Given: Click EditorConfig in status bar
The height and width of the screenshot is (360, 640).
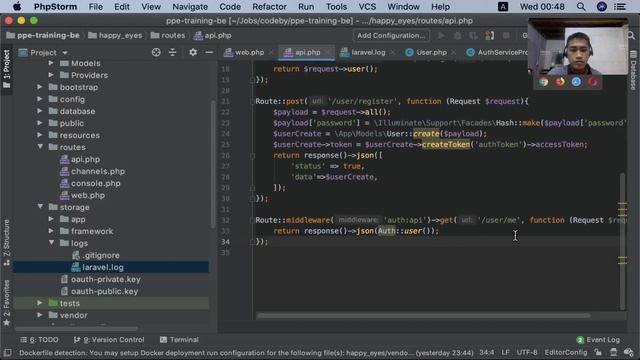Looking at the screenshot, I should pos(566,352).
